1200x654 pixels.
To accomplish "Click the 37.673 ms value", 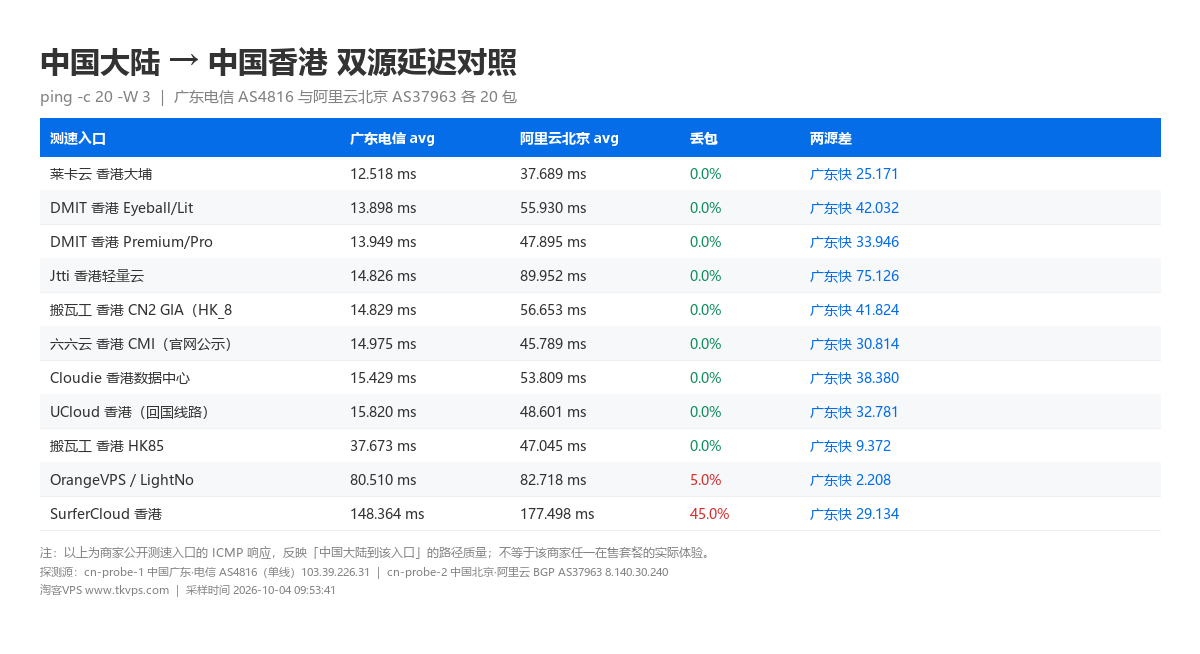I will [x=383, y=446].
